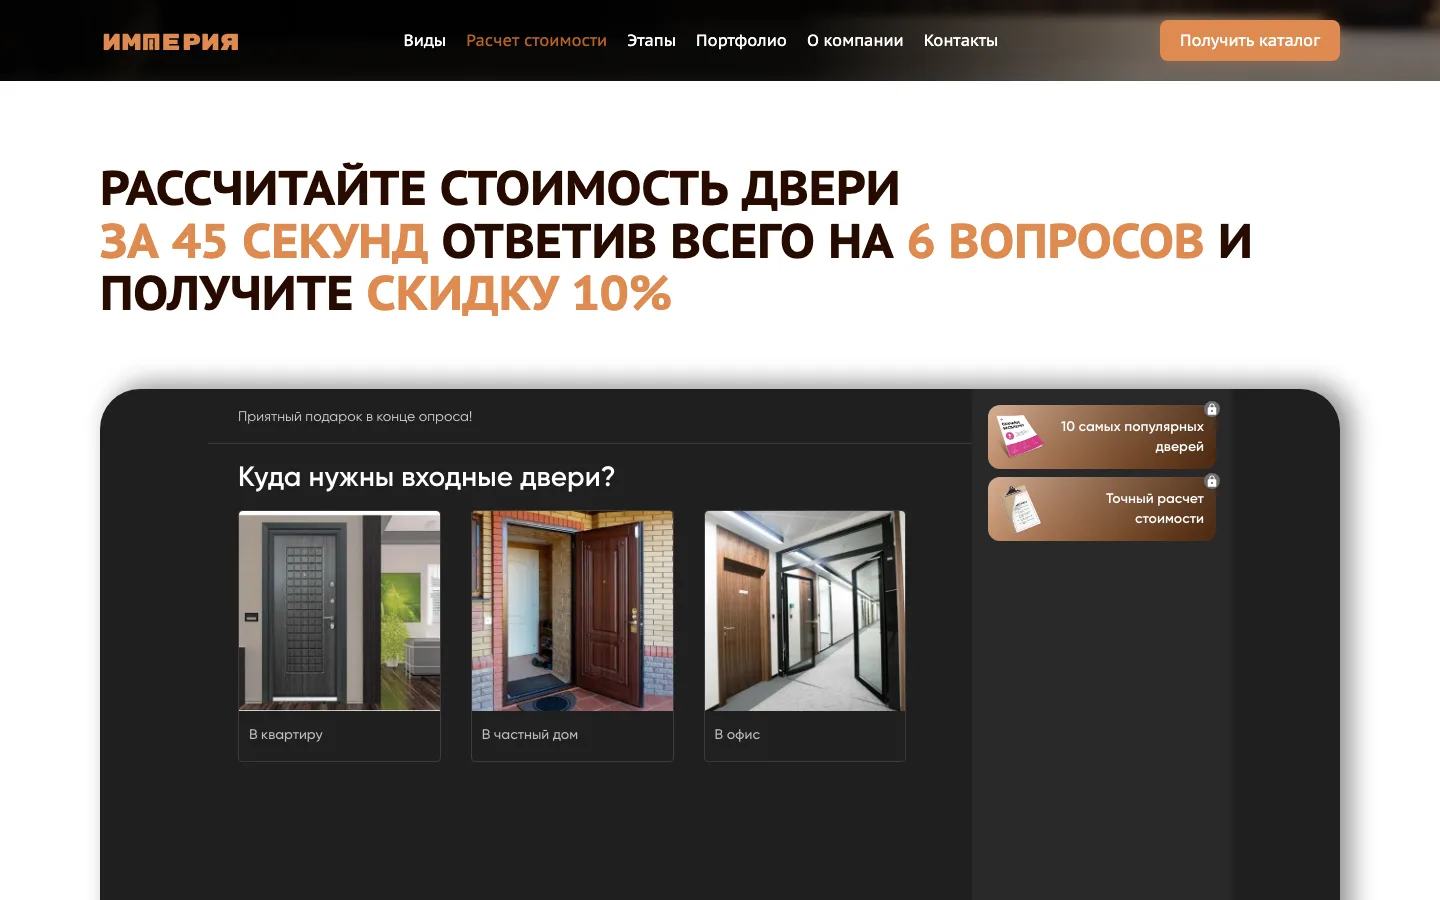Click the Точный расчет стоимости bonus card
The height and width of the screenshot is (900, 1440).
click(x=1102, y=509)
